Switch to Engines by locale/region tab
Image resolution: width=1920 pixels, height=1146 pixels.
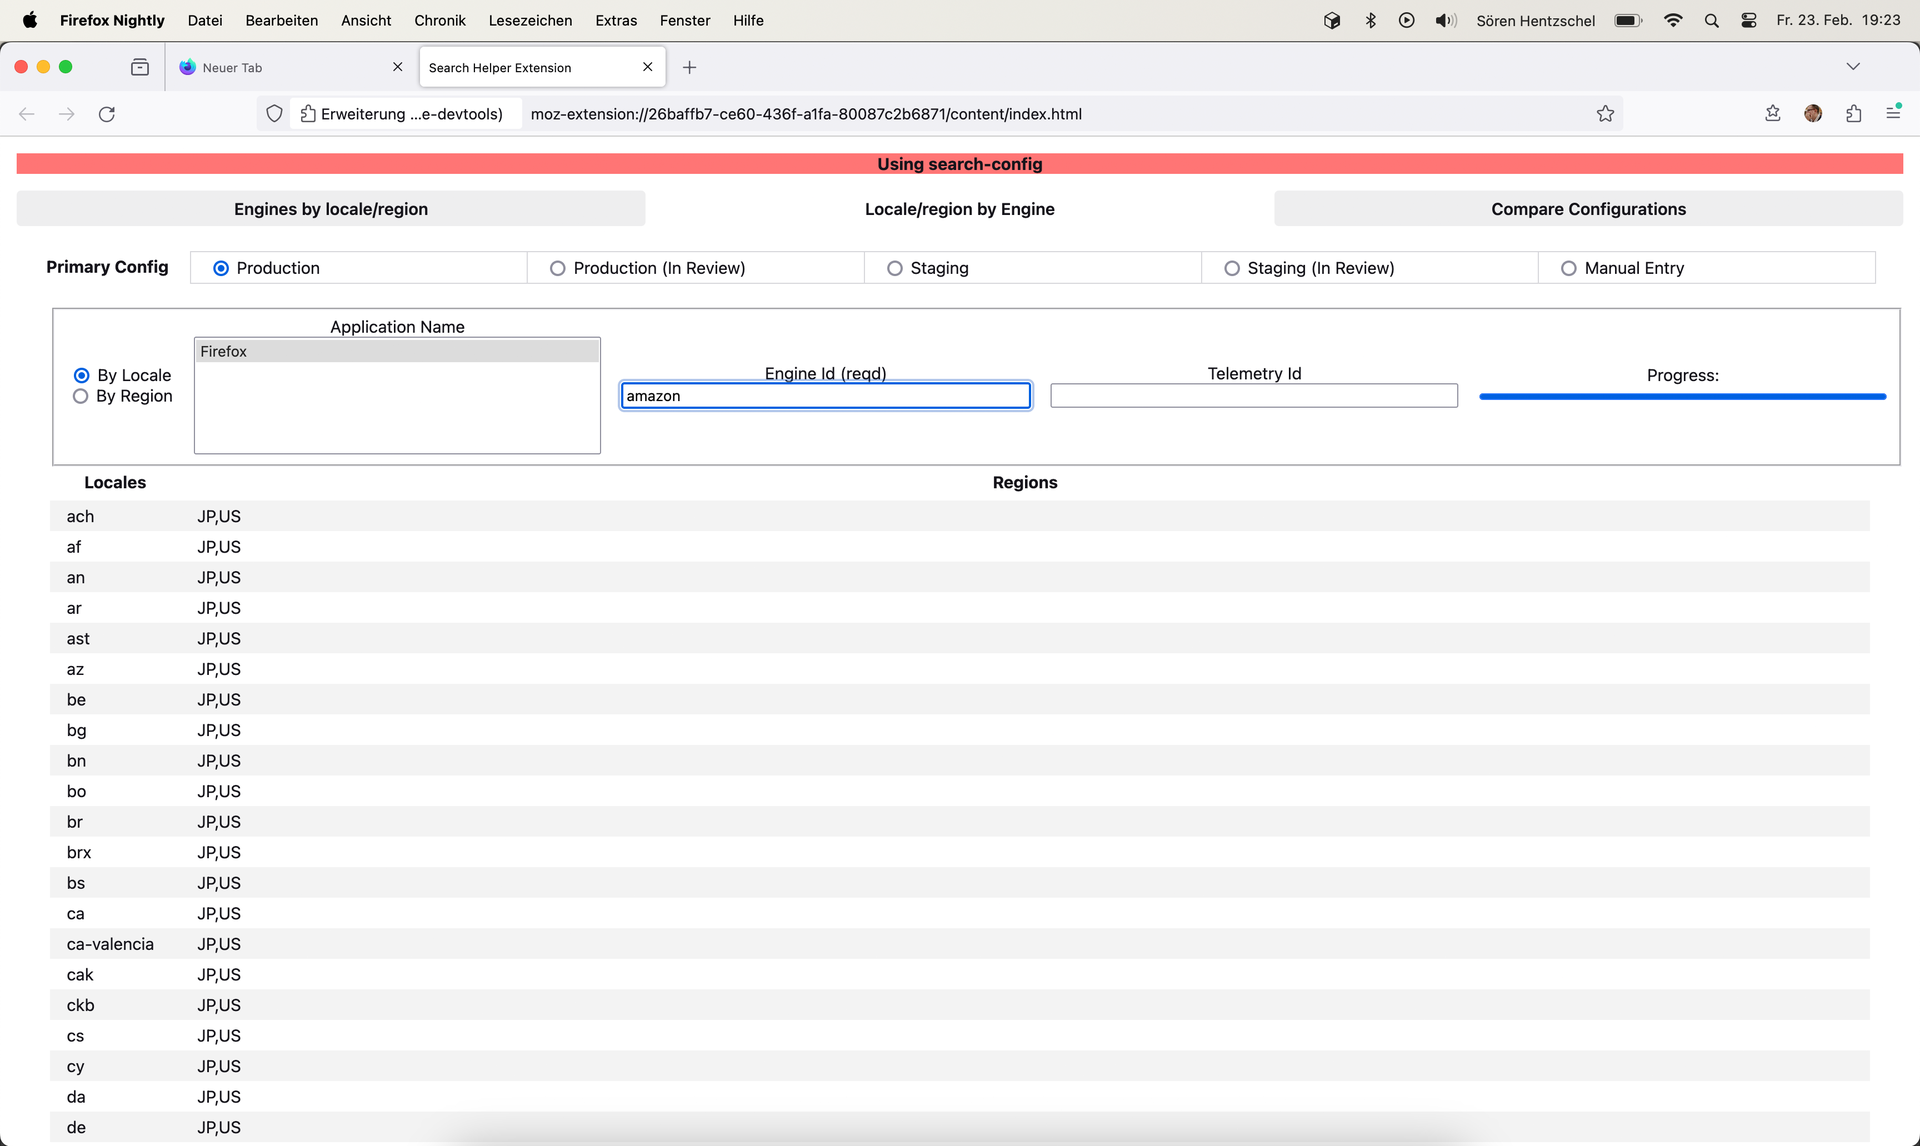331,209
